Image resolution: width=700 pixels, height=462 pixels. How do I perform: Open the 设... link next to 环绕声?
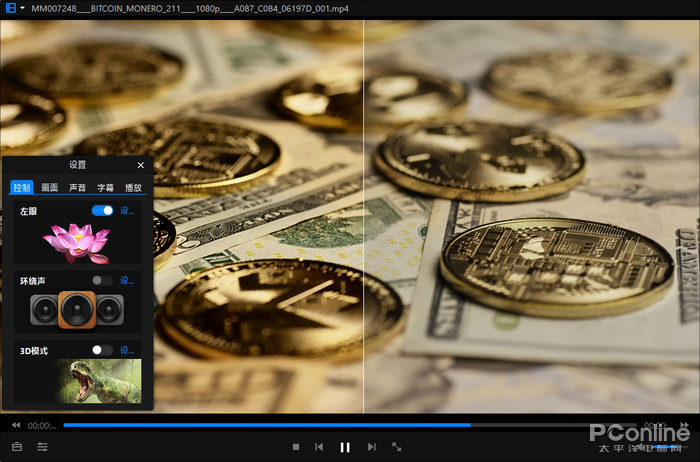pyautogui.click(x=127, y=280)
